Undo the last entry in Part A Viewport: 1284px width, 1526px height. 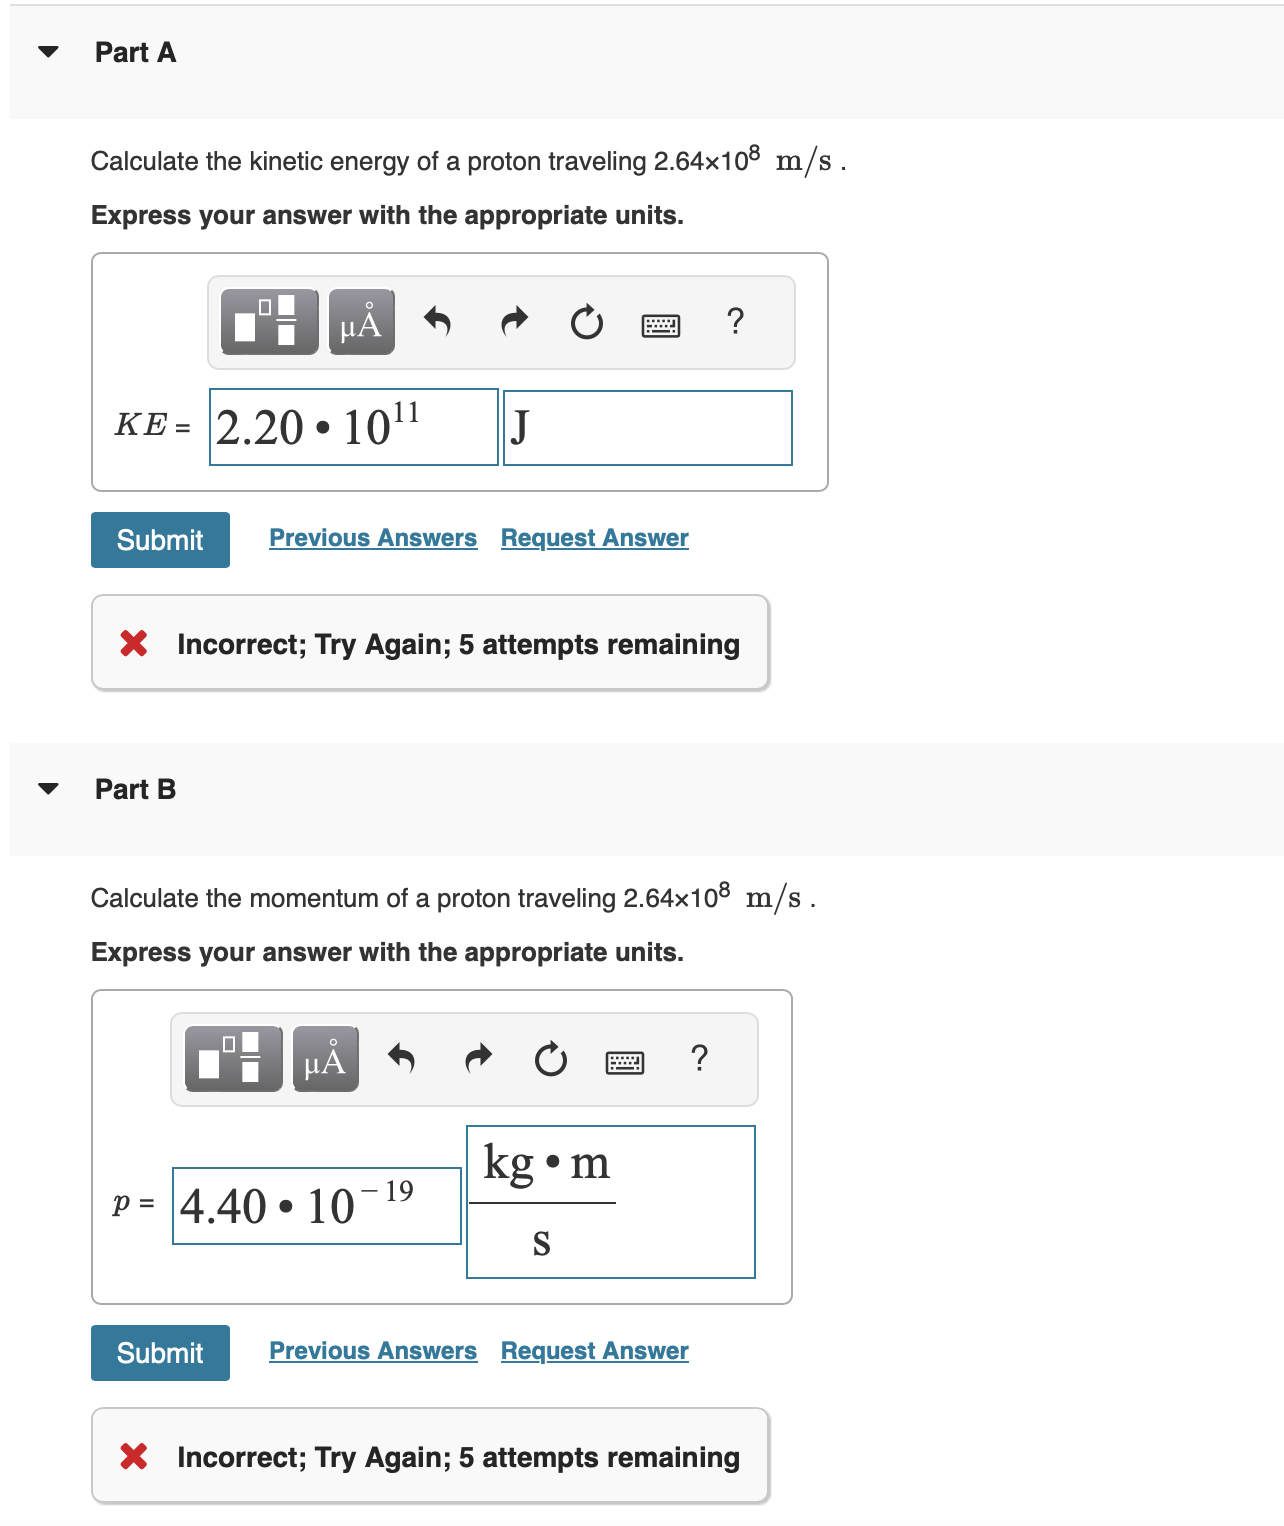coord(437,322)
